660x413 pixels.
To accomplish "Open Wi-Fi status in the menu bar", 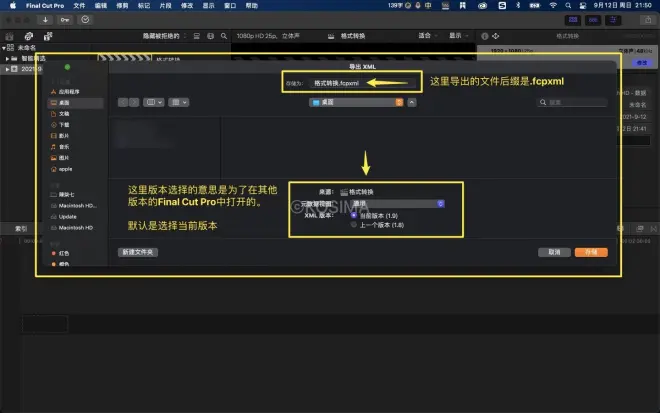I will pyautogui.click(x=553, y=5).
